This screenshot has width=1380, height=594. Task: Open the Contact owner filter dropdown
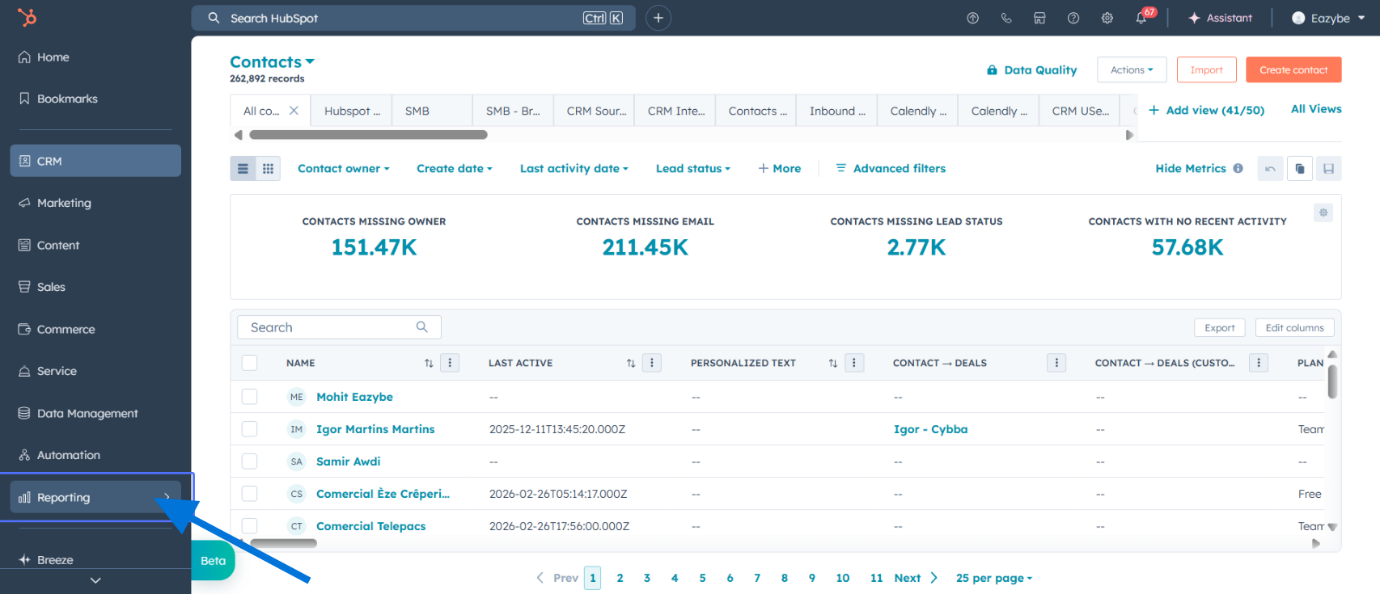tap(343, 169)
